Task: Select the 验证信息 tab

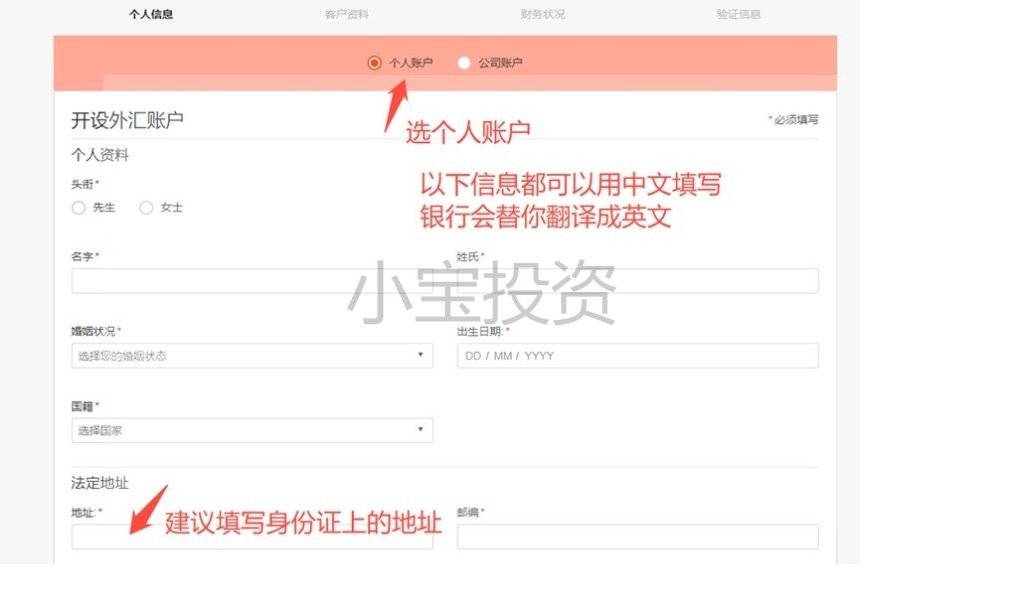Action: (x=738, y=15)
